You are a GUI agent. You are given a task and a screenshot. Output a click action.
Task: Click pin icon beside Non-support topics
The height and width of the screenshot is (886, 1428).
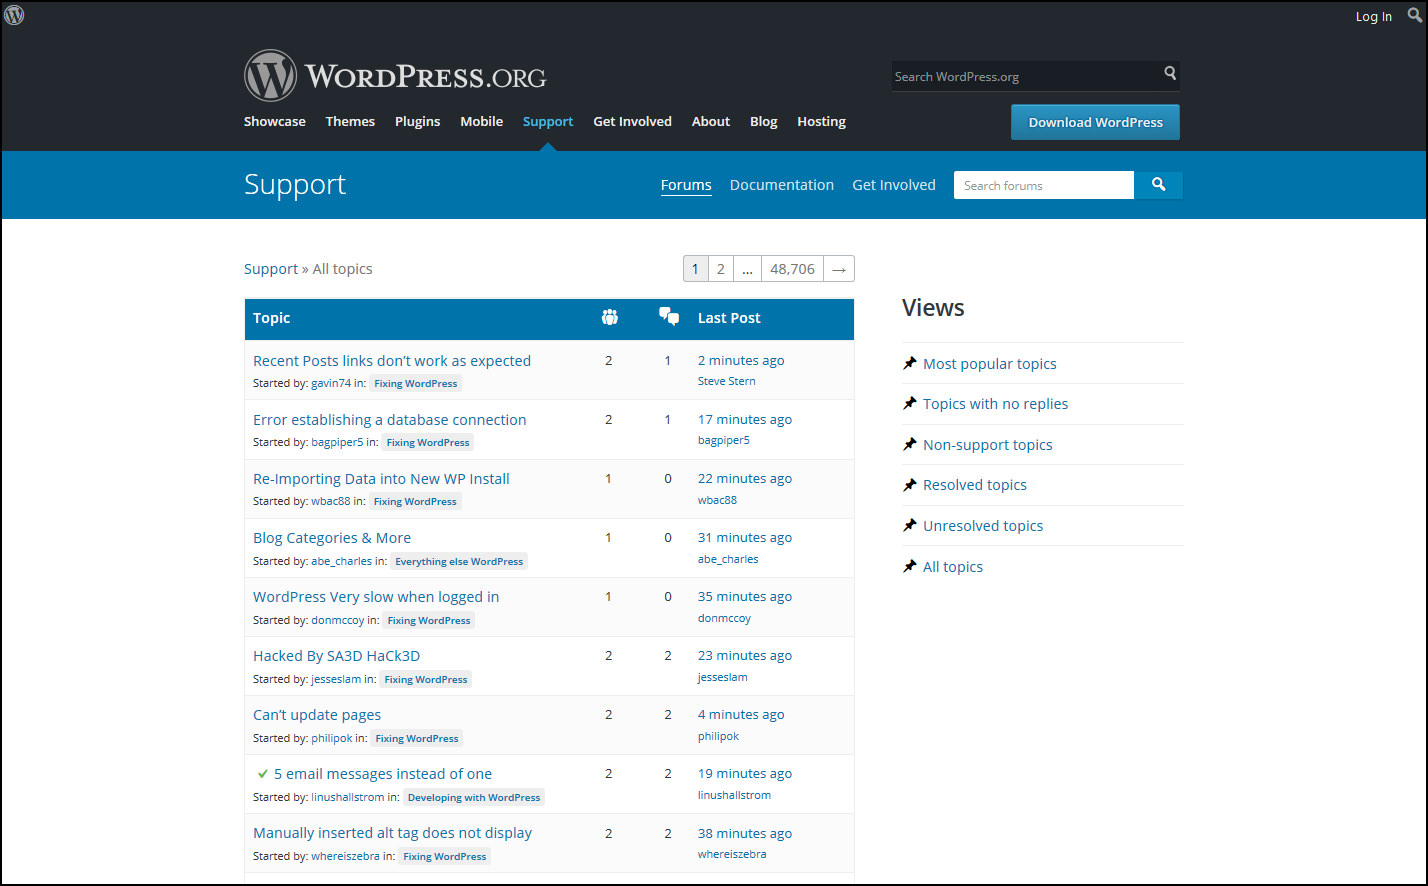point(909,445)
